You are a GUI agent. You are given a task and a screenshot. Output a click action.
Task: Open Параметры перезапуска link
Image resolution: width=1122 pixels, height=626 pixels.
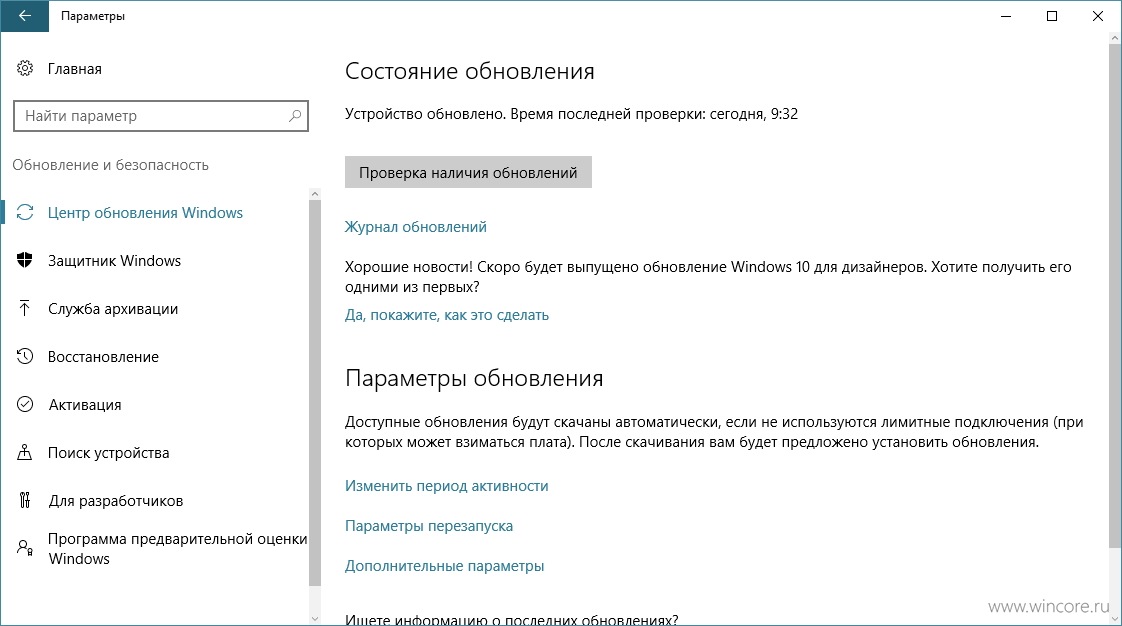coord(429,526)
